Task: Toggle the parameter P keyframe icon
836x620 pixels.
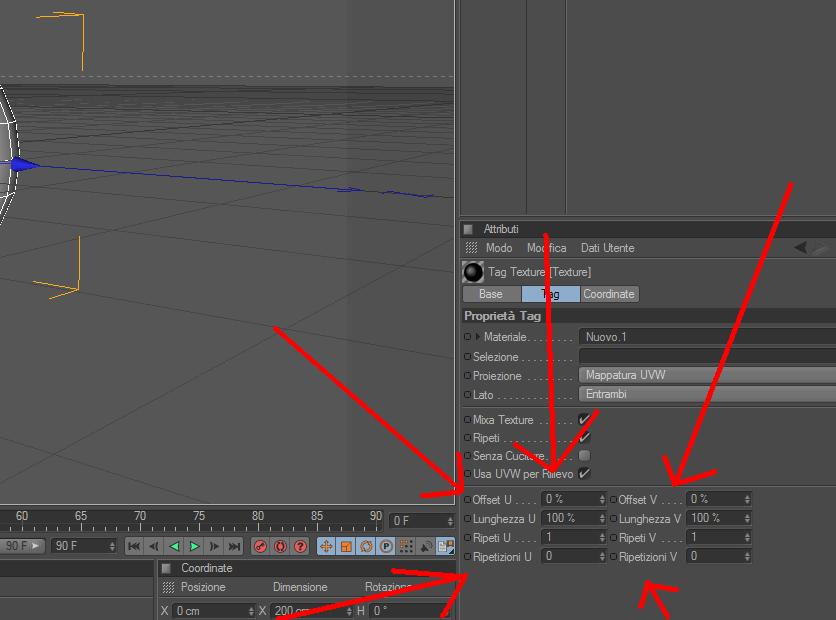Action: pos(386,546)
